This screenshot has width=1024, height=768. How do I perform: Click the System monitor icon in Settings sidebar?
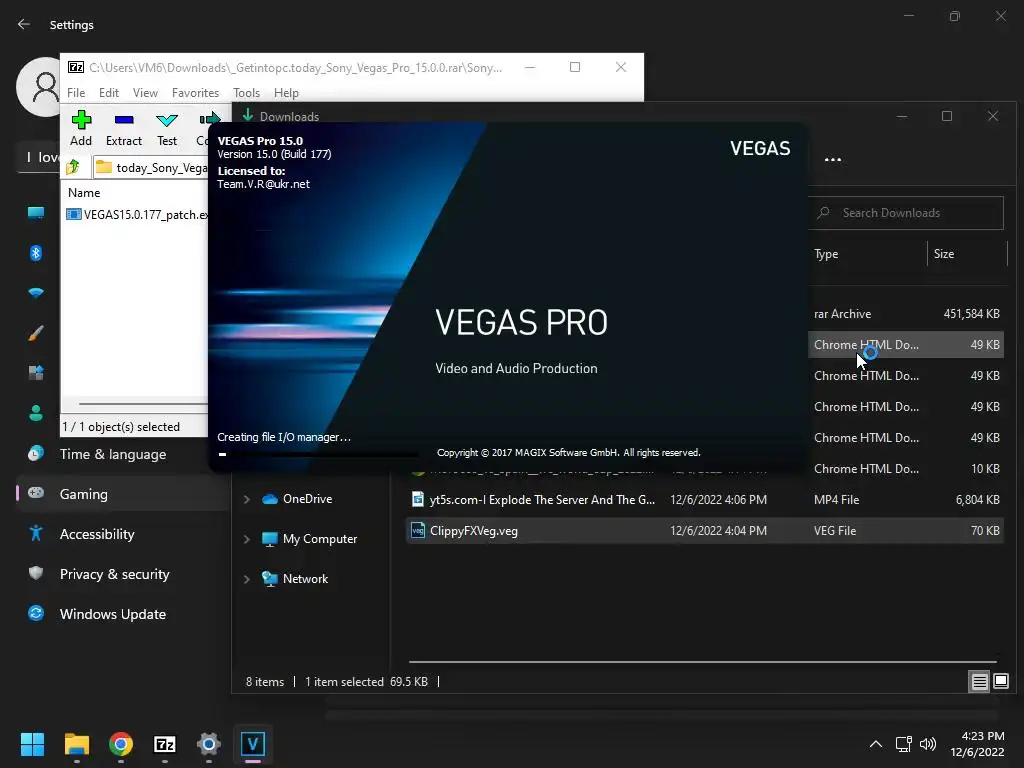point(36,213)
